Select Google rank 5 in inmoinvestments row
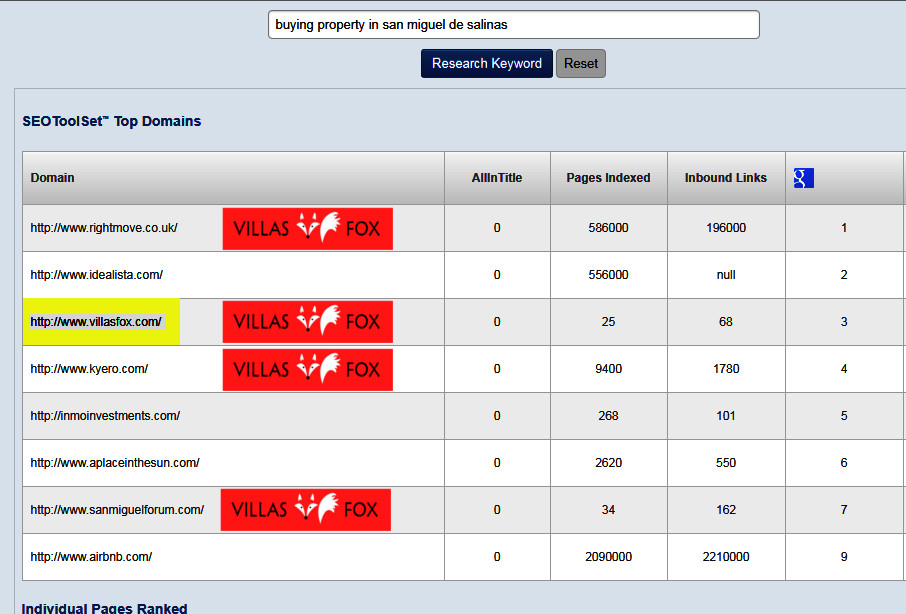Image resolution: width=906 pixels, height=614 pixels. tap(844, 416)
